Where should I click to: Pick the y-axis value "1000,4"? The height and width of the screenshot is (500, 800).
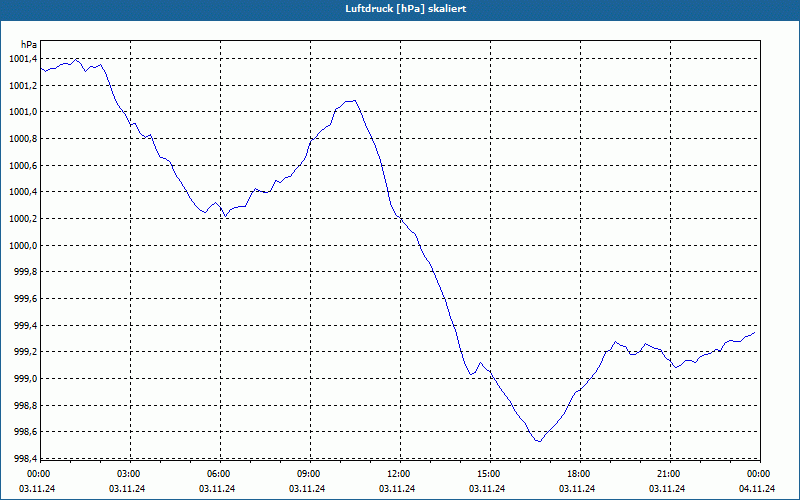pyautogui.click(x=23, y=192)
